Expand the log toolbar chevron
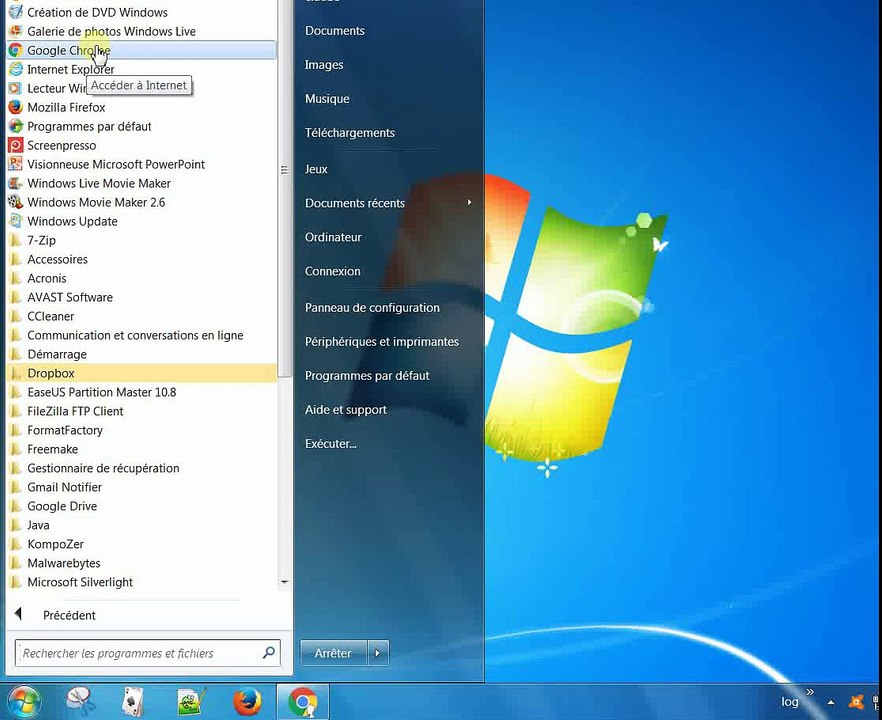 (x=810, y=691)
